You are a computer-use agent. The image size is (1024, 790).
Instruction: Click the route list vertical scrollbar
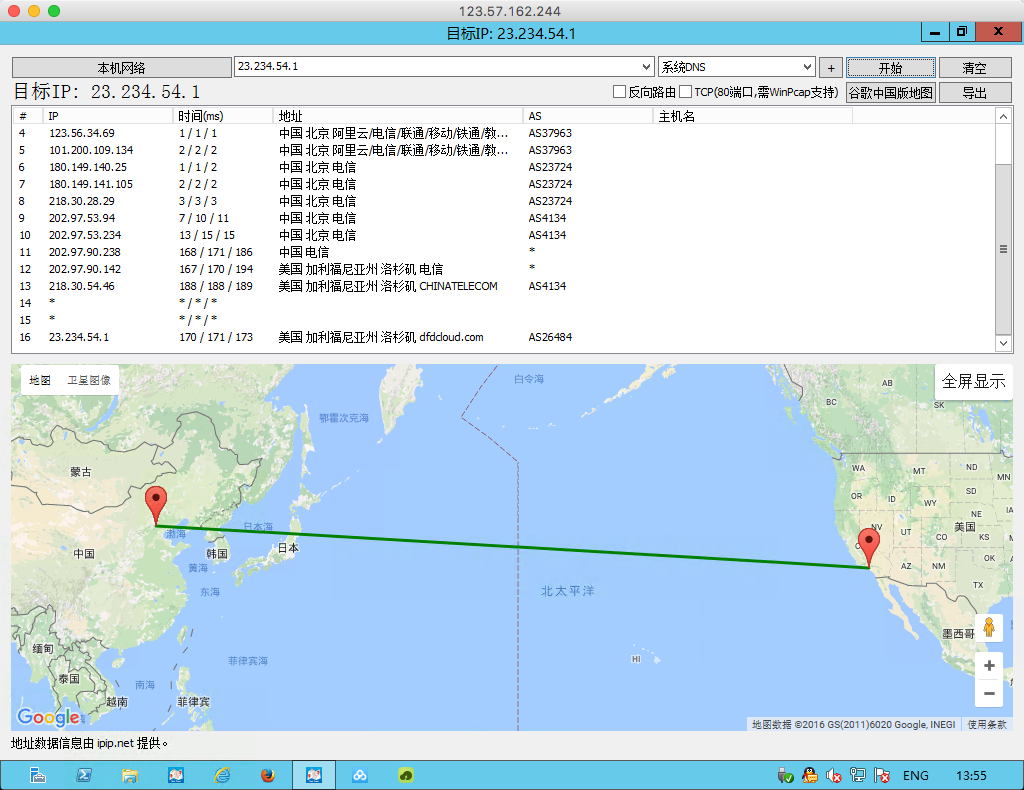(x=1004, y=249)
